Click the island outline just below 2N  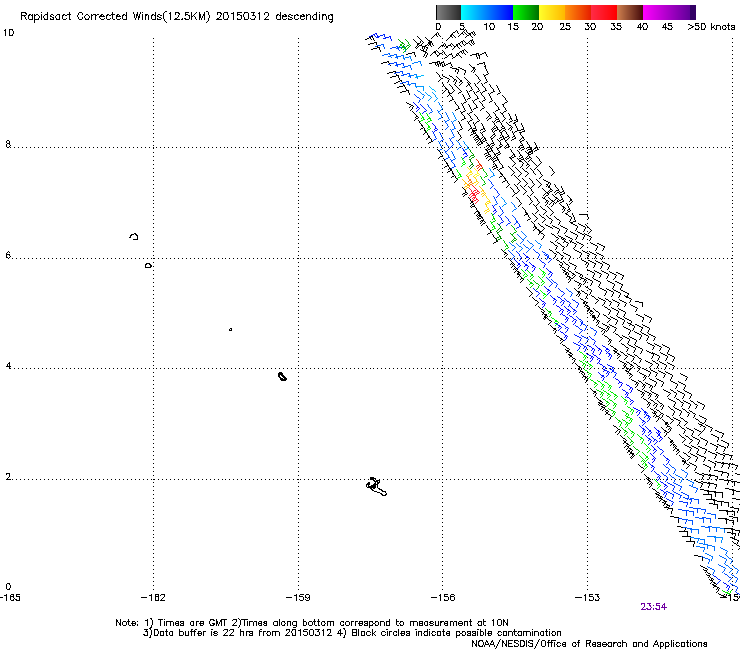376,487
